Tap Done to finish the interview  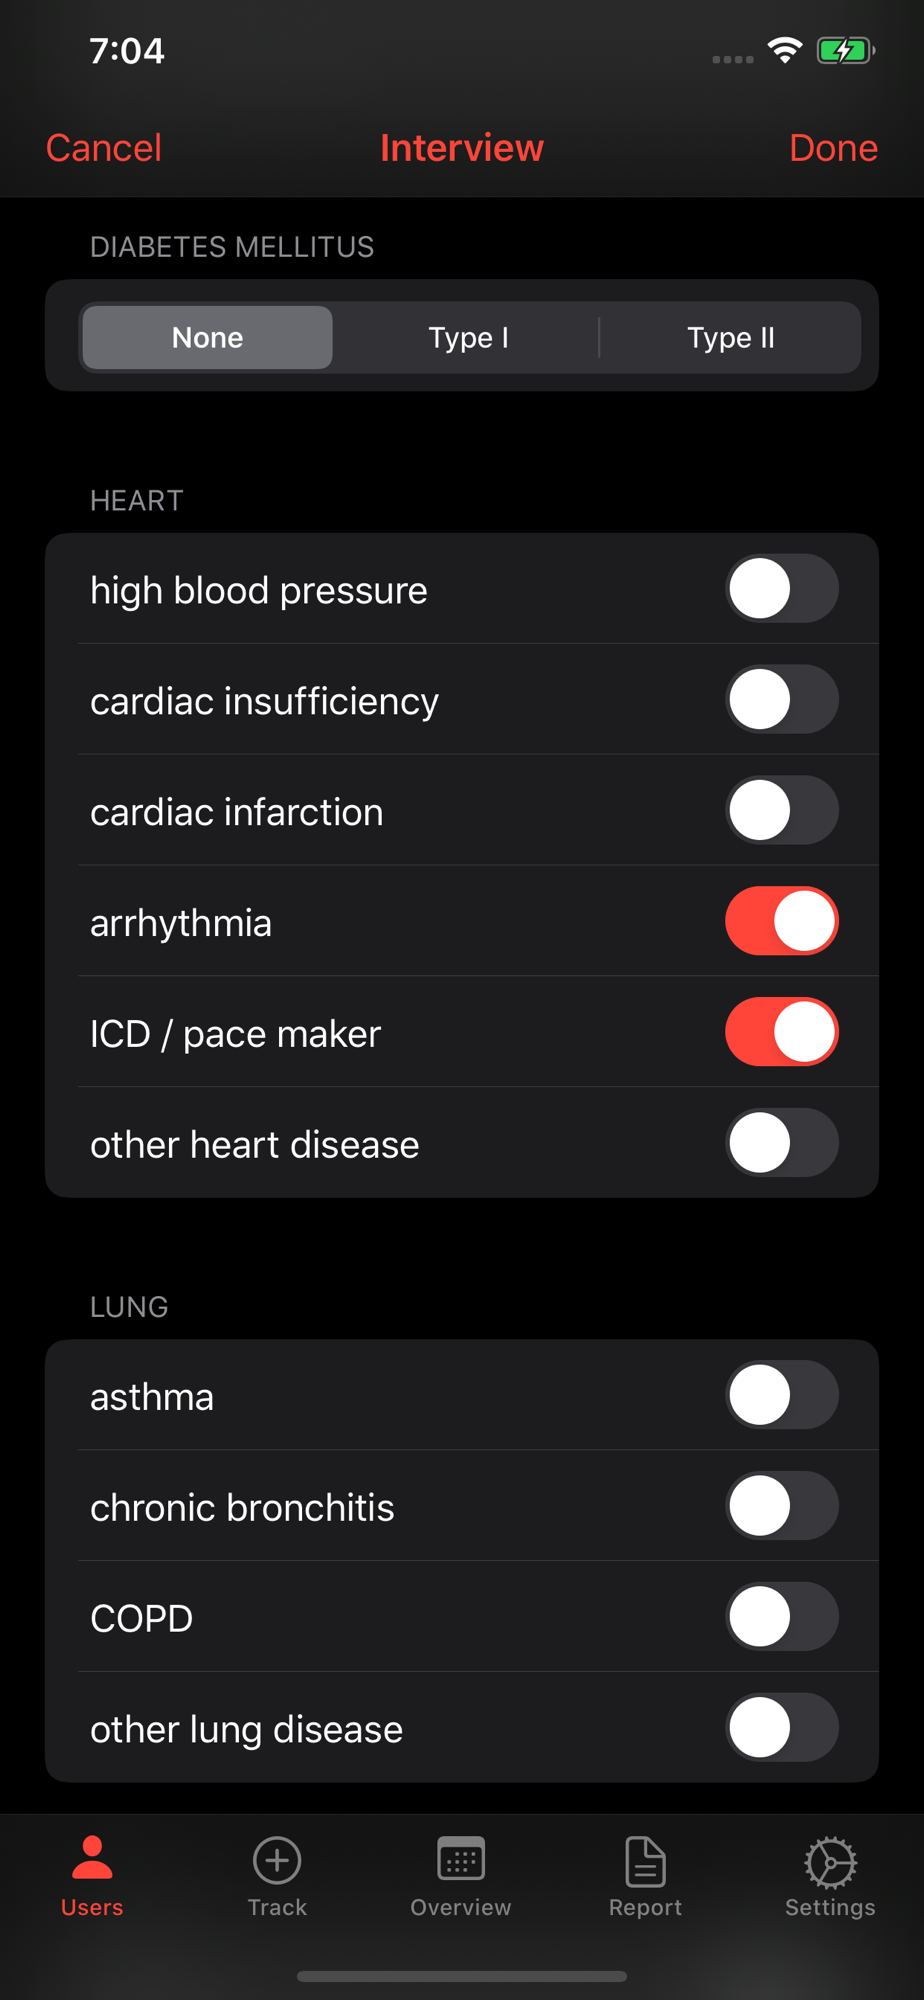tap(833, 148)
